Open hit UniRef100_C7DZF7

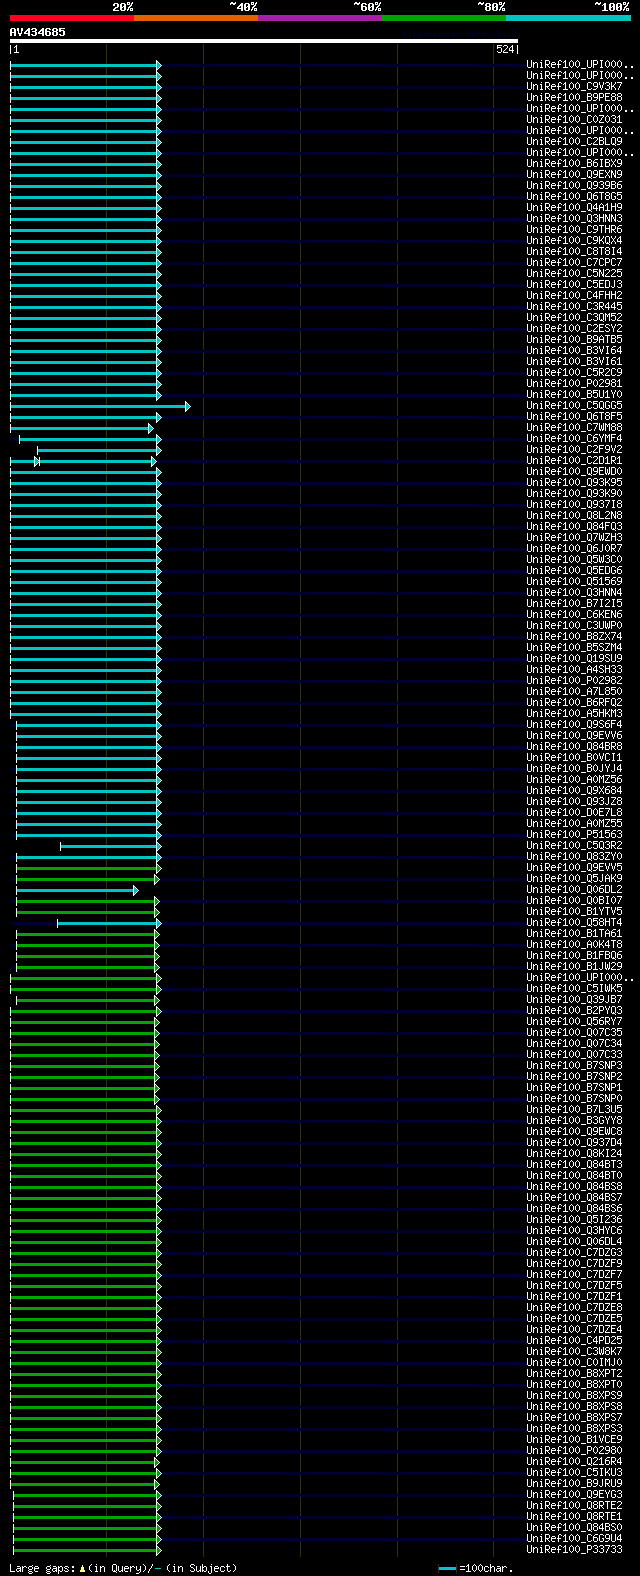[x=575, y=1275]
